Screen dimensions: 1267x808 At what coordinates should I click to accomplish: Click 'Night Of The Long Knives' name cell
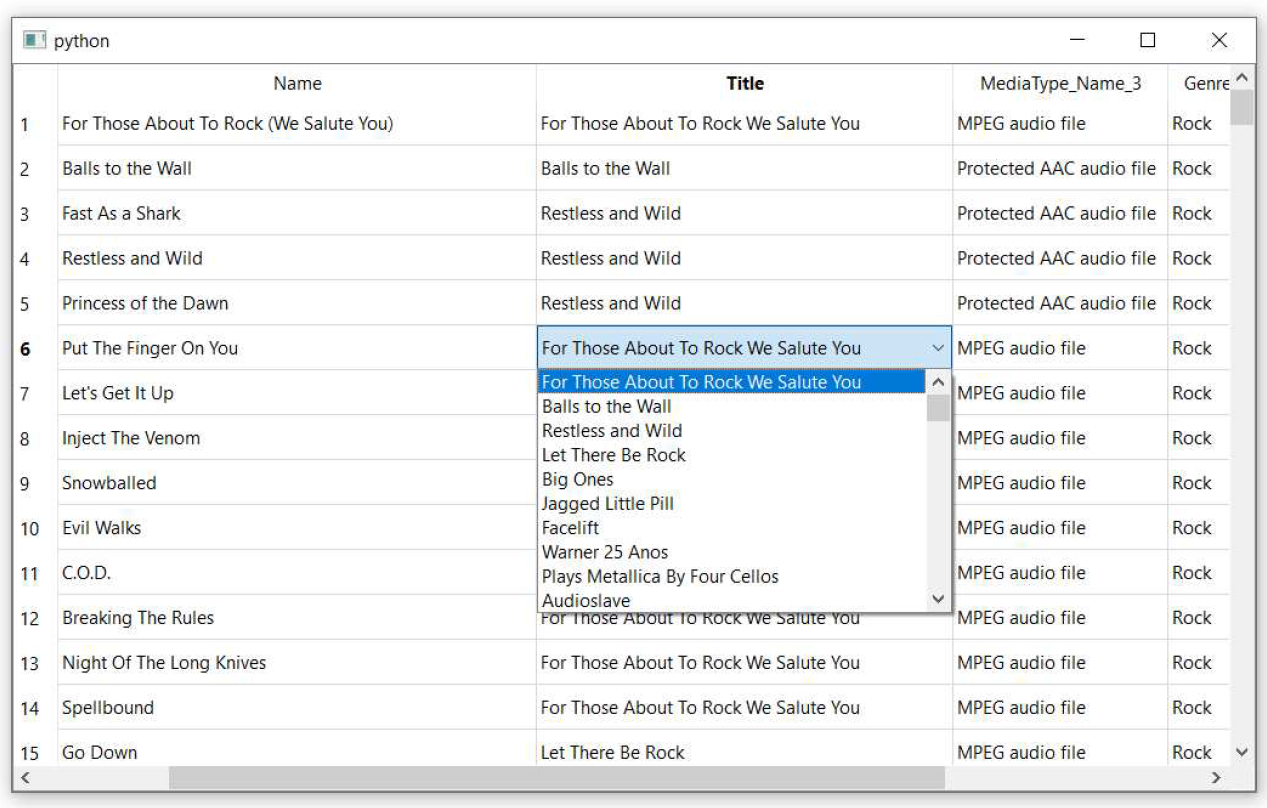[x=297, y=663]
